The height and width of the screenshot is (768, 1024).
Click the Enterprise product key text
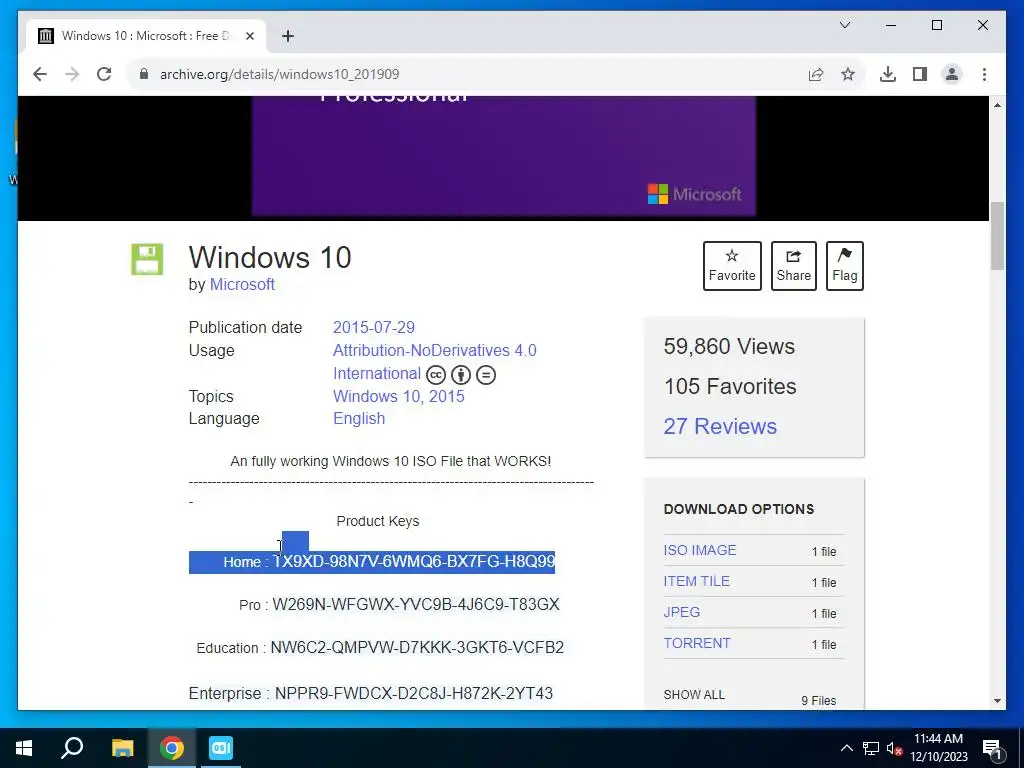413,694
